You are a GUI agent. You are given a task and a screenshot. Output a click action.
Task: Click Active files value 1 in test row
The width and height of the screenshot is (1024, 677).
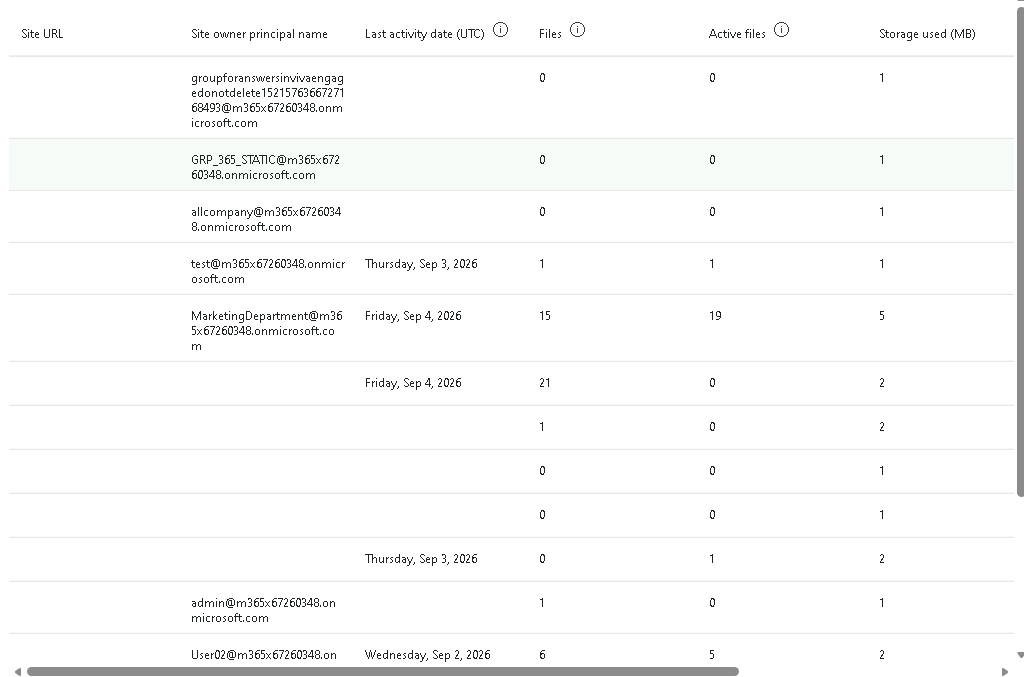pyautogui.click(x=711, y=264)
